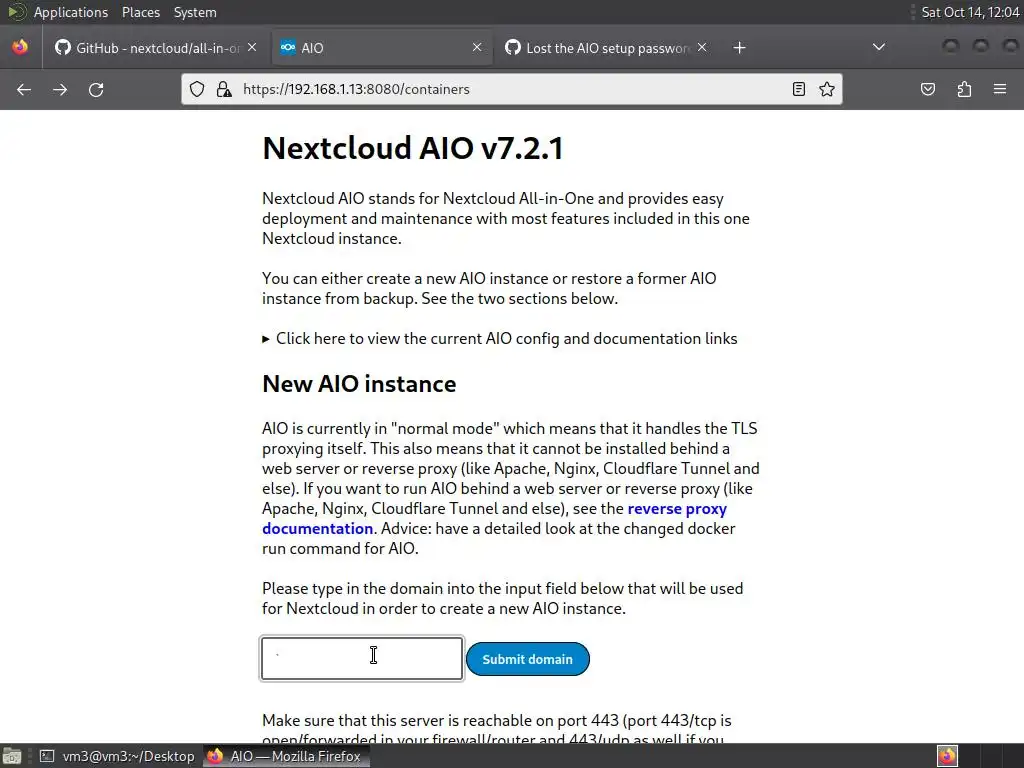This screenshot has width=1024, height=768.
Task: Show desktop icon in bottom panel
Action: click(12, 756)
